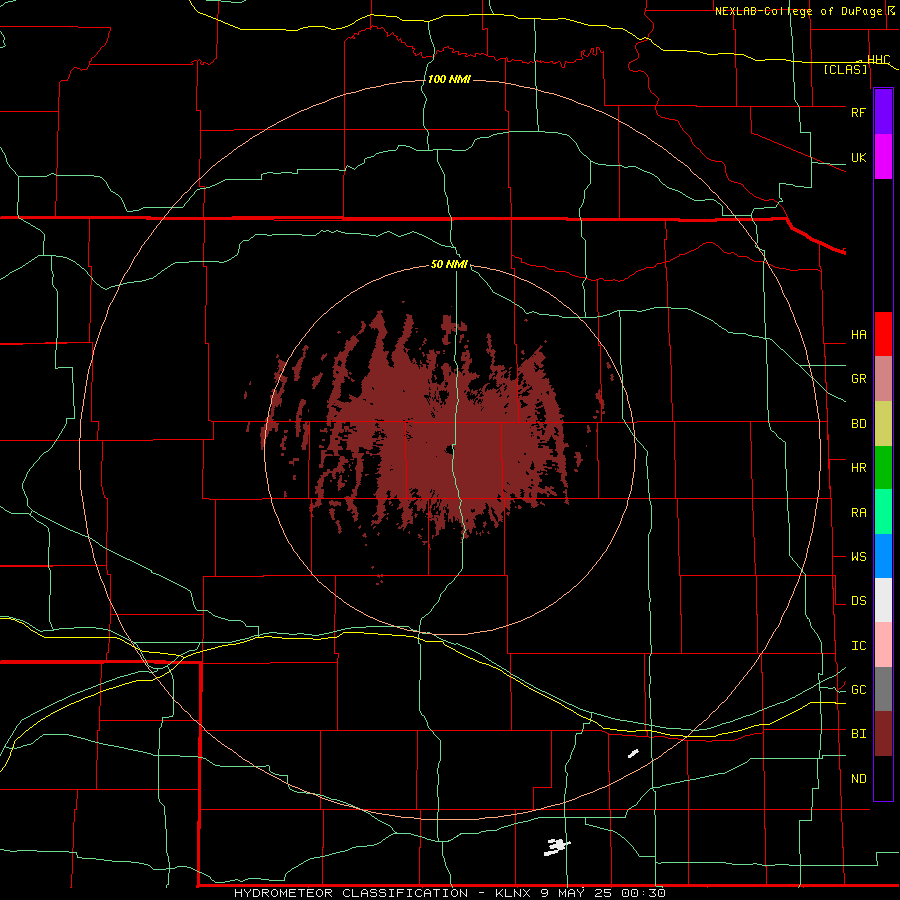Click the RF legend label
Image resolution: width=900 pixels, height=900 pixels.
858,112
